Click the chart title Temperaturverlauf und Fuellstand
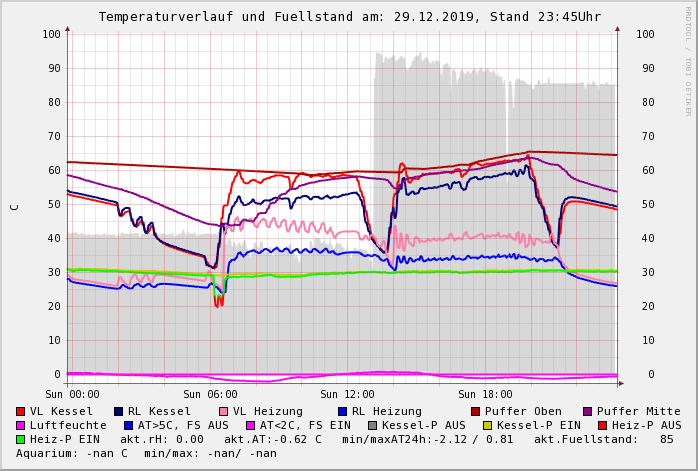The width and height of the screenshot is (698, 471). [x=349, y=17]
